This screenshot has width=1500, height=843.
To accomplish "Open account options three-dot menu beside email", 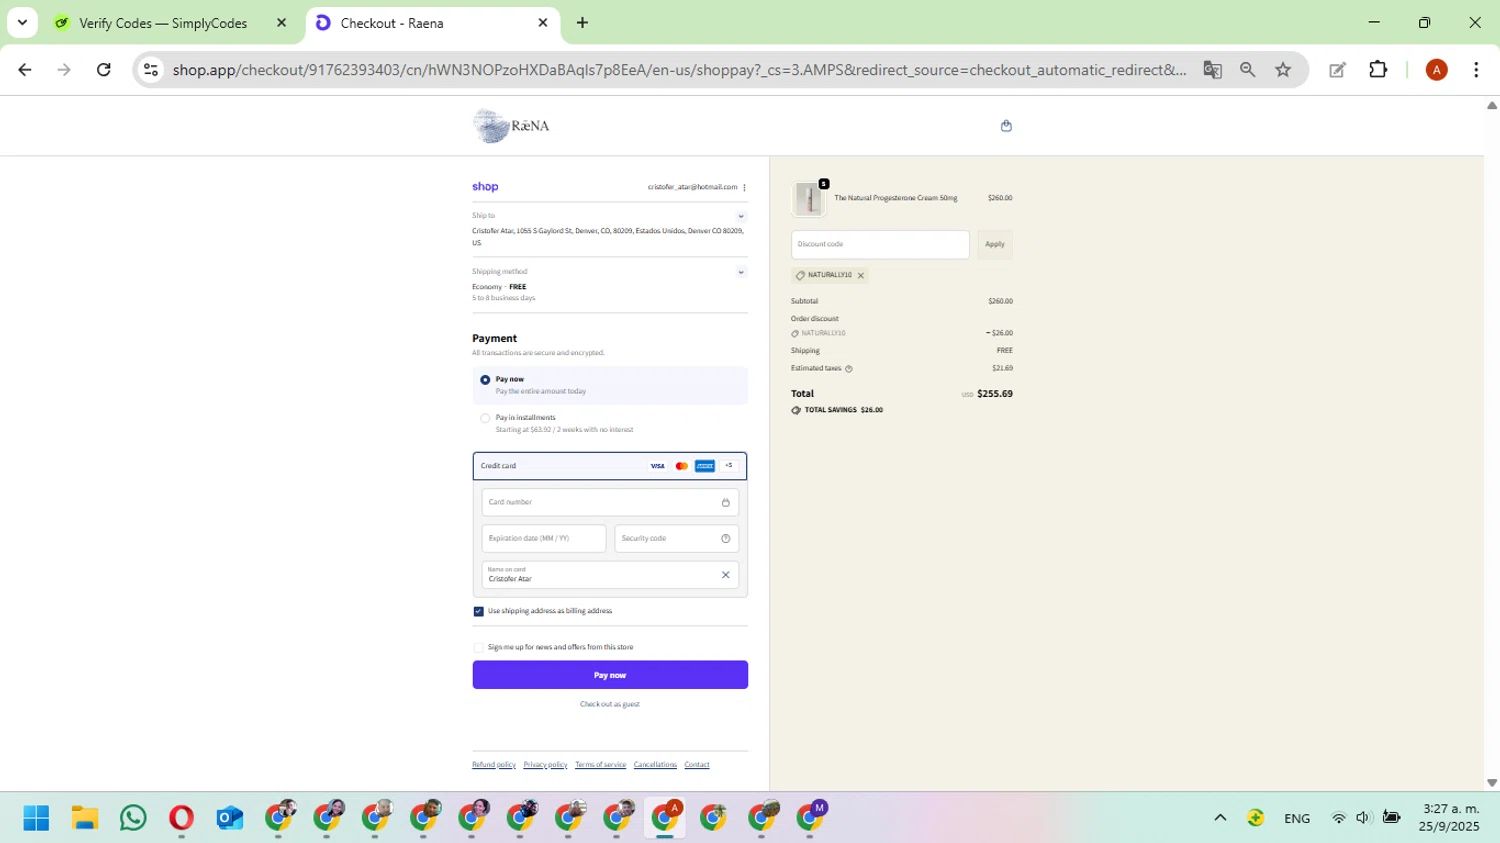I will tap(744, 187).
